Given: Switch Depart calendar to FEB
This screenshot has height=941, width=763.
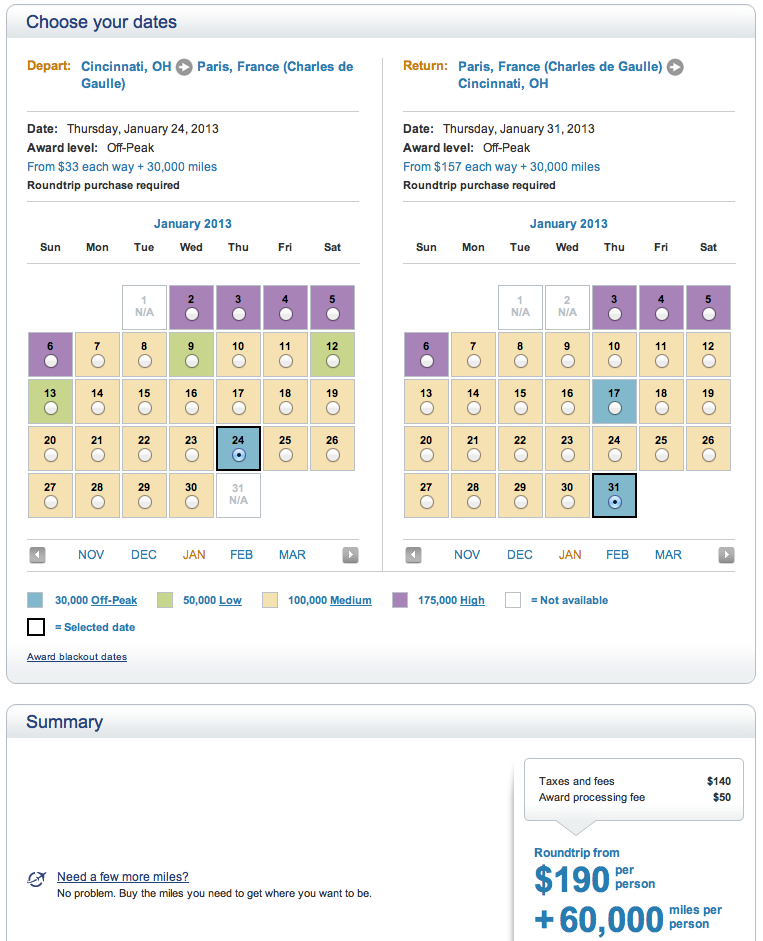Looking at the screenshot, I should [x=241, y=555].
